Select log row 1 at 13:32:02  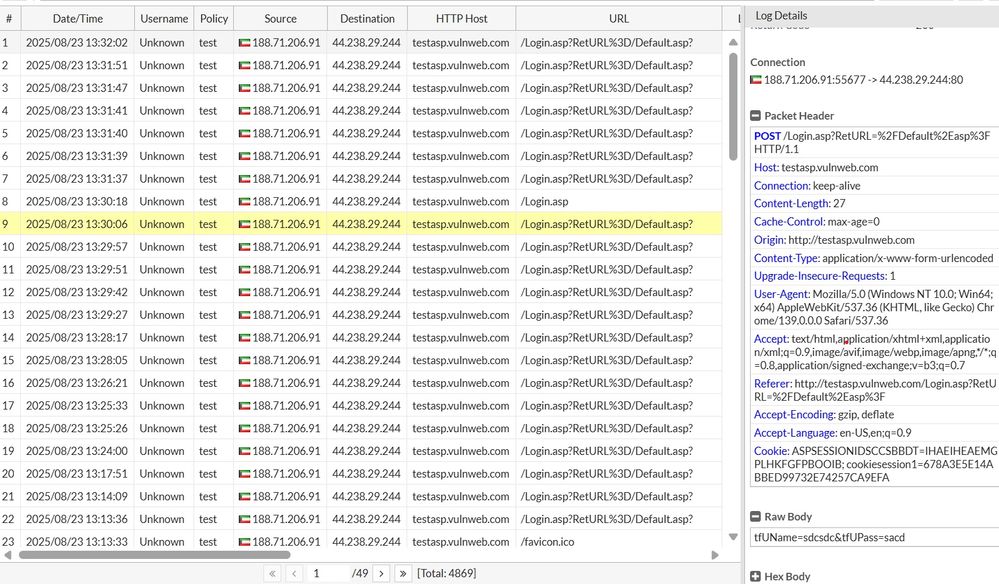361,43
